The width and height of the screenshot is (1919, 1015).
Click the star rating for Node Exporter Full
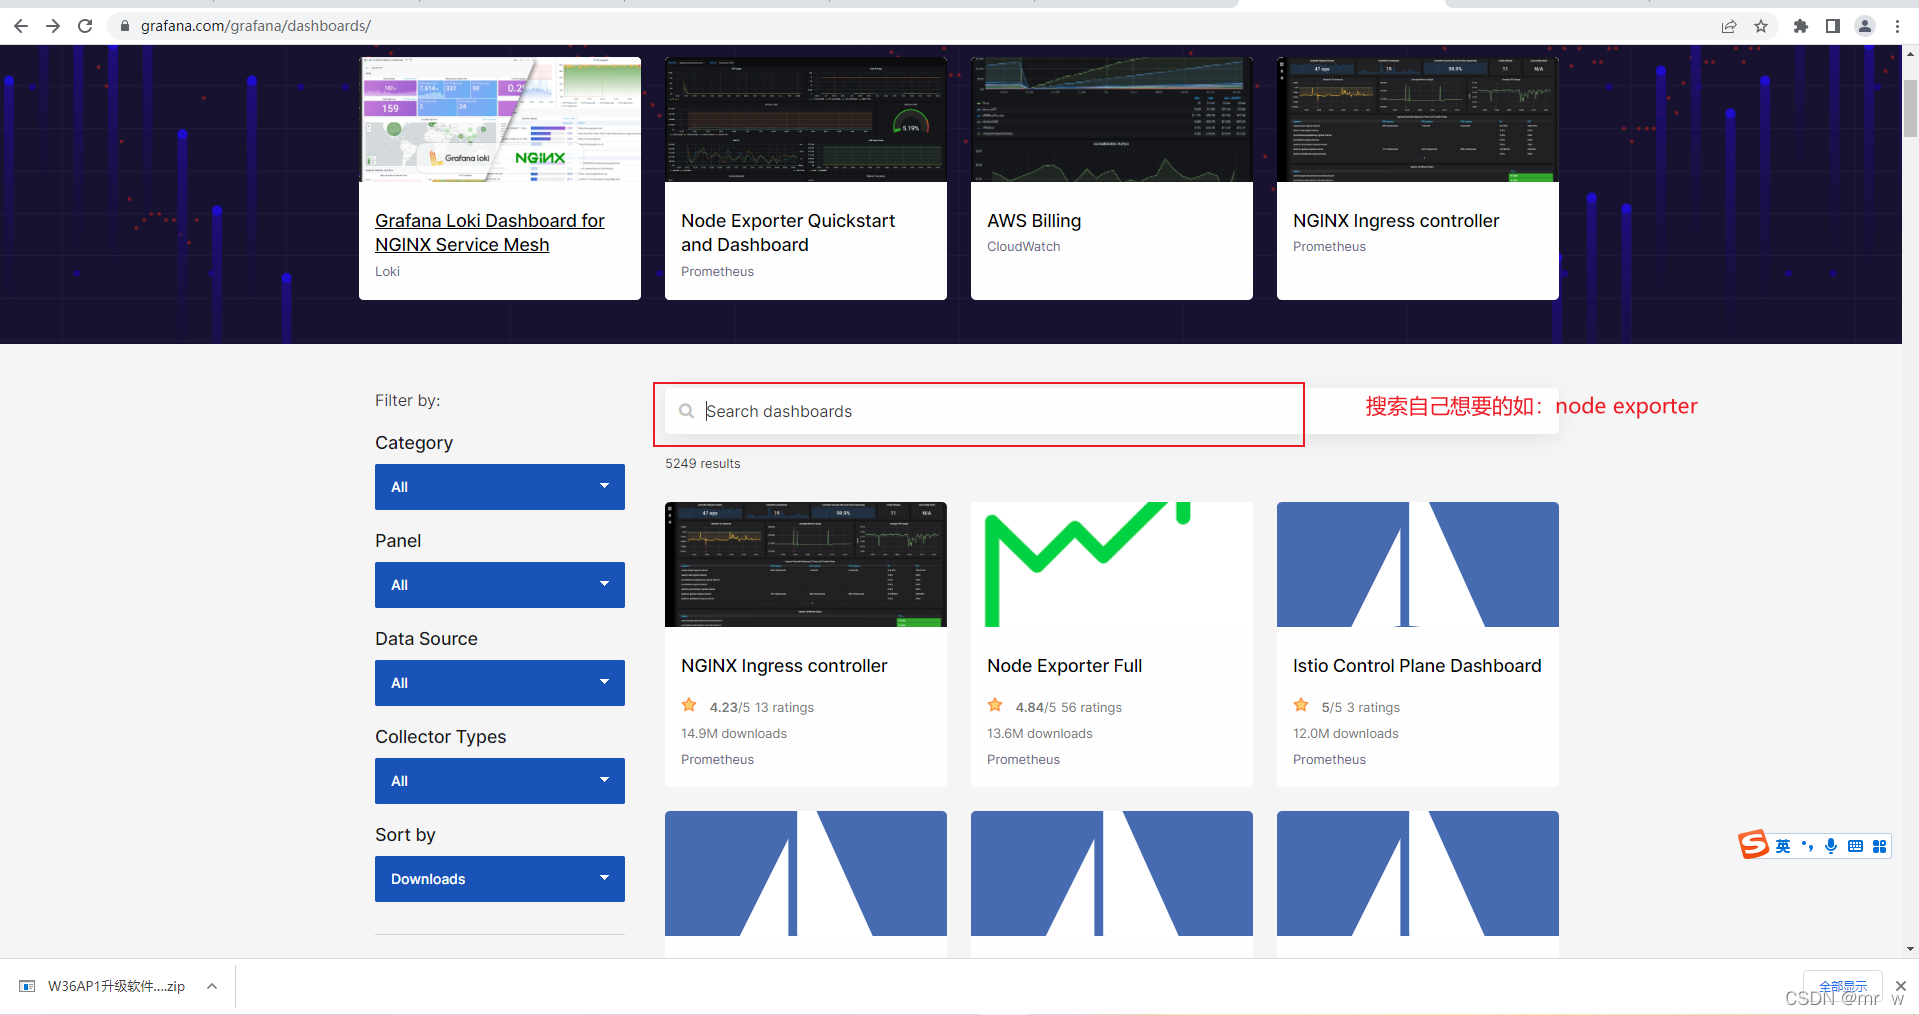tap(995, 706)
